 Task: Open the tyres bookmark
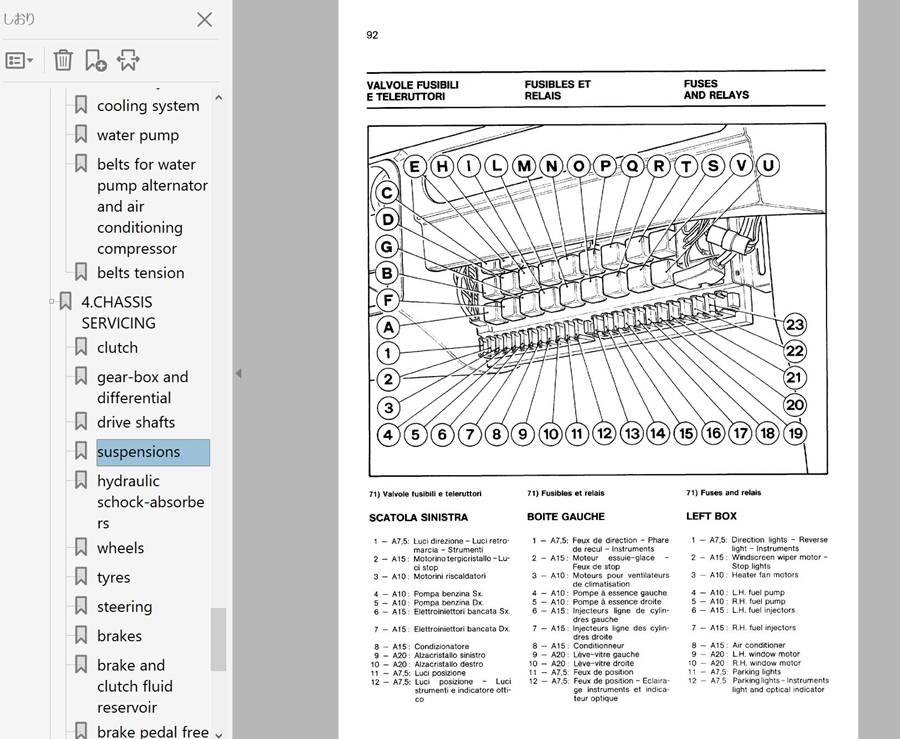coord(114,577)
